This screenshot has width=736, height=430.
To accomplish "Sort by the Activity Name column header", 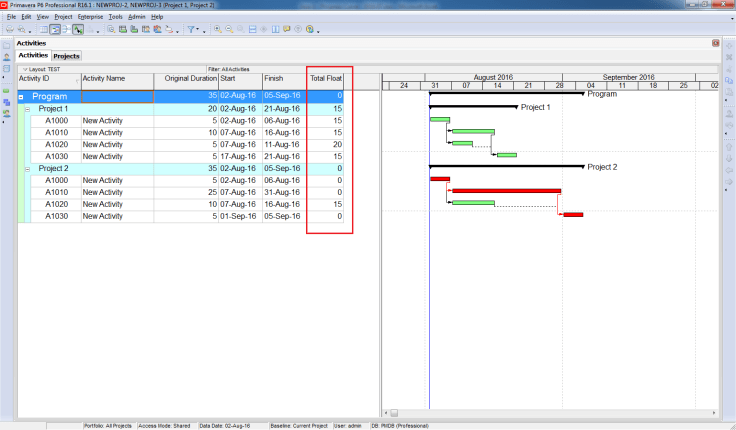I will [117, 81].
